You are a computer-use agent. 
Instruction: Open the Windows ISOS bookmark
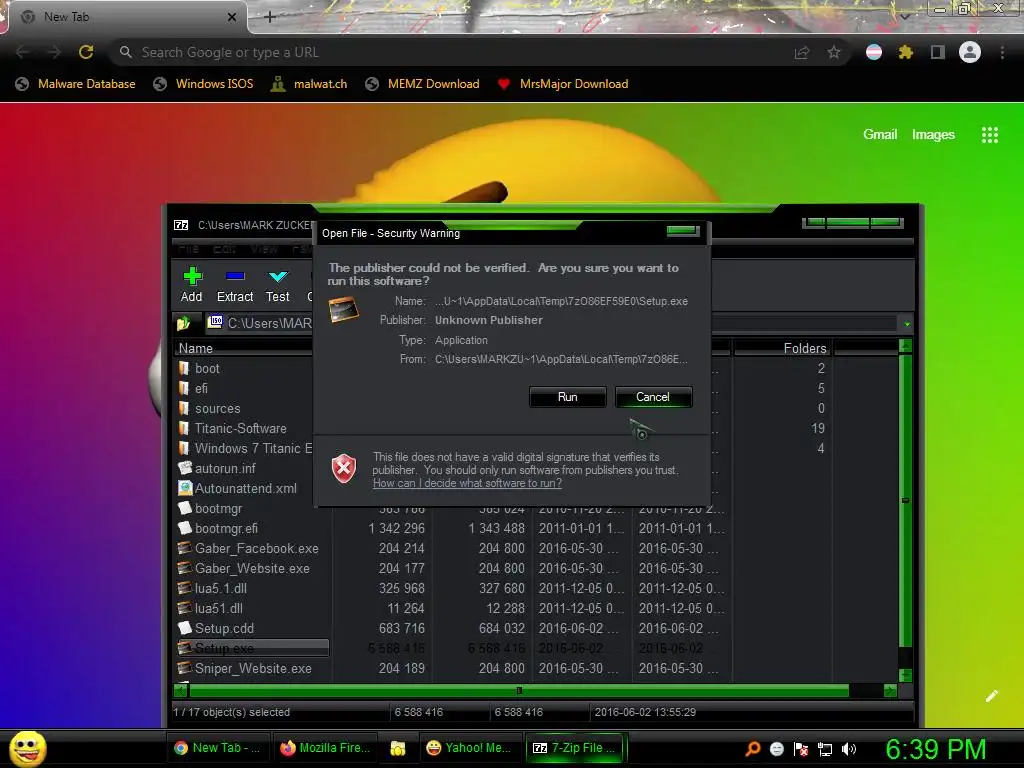click(x=203, y=84)
